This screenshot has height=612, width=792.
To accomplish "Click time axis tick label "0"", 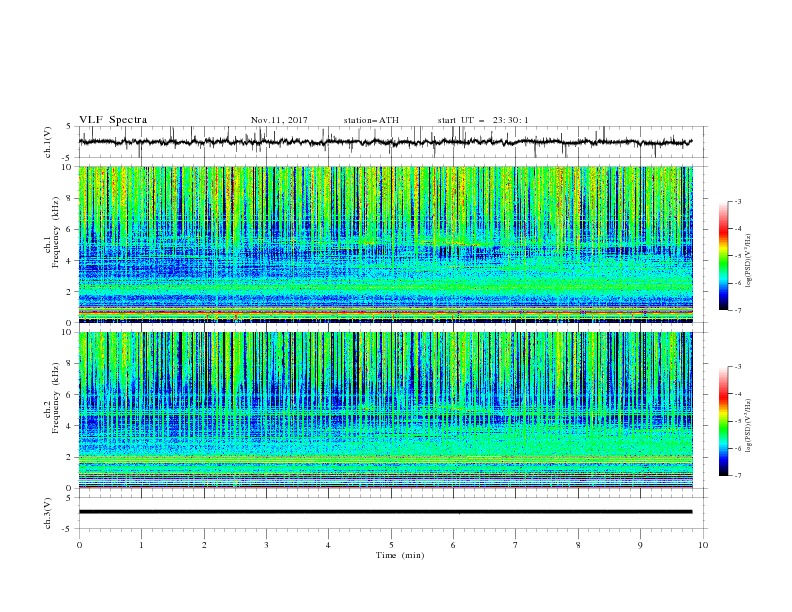I will (x=79, y=545).
